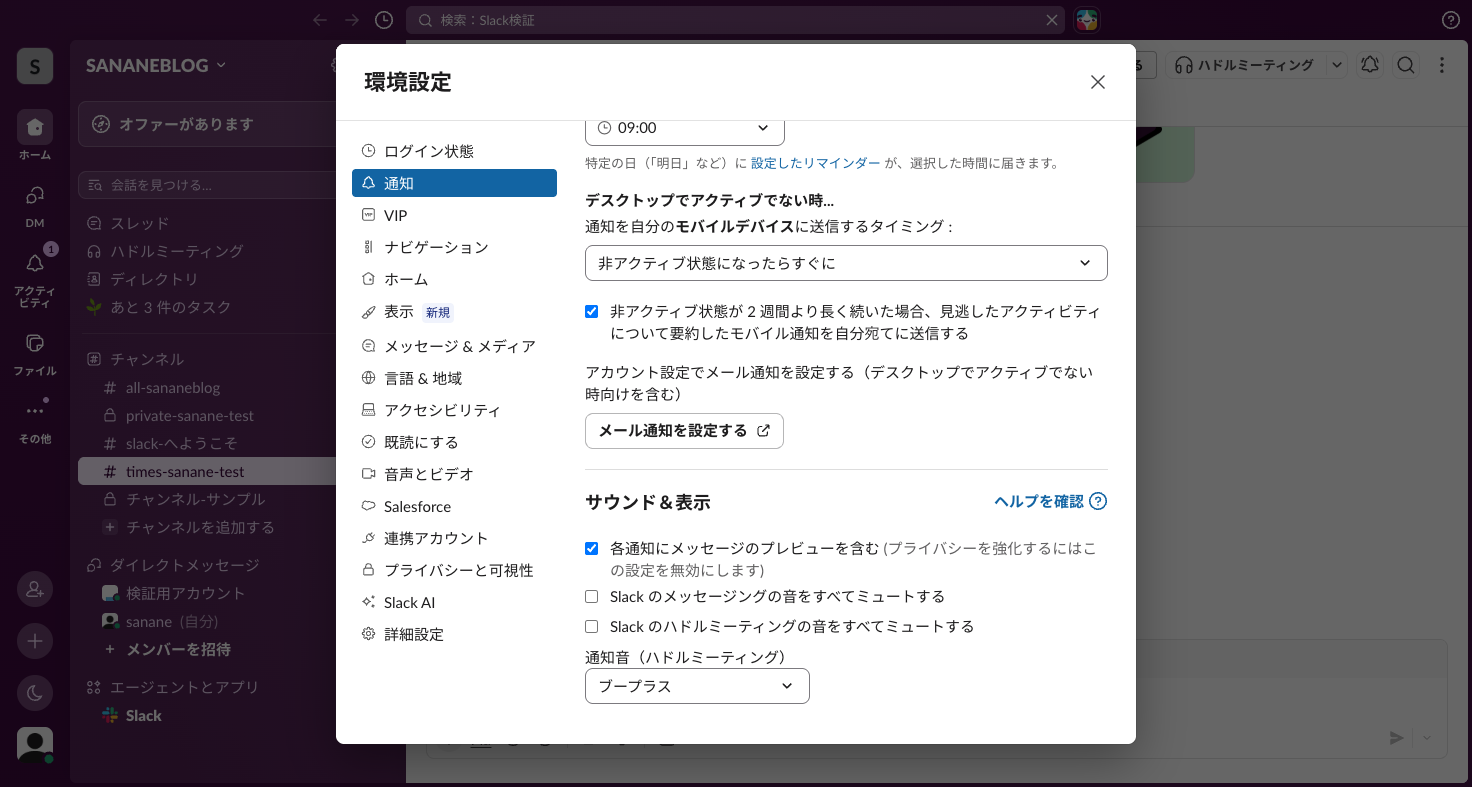Select メッセージ & メディア settings tab

454,346
